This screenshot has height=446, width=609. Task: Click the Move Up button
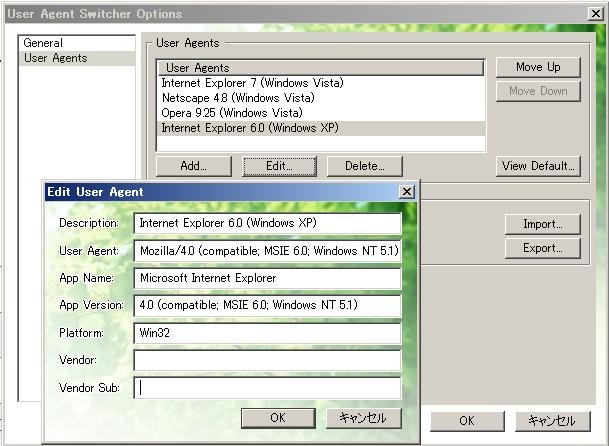pos(538,67)
